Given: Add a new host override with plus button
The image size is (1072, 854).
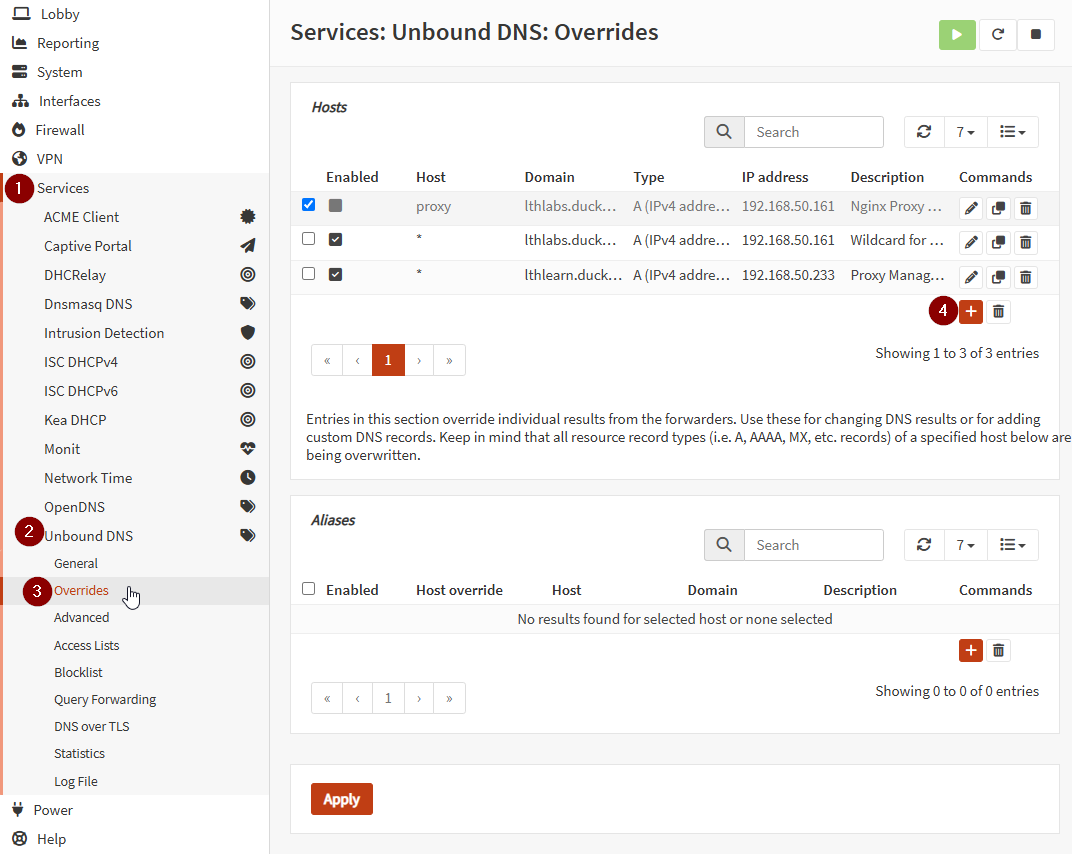Looking at the screenshot, I should (x=971, y=312).
